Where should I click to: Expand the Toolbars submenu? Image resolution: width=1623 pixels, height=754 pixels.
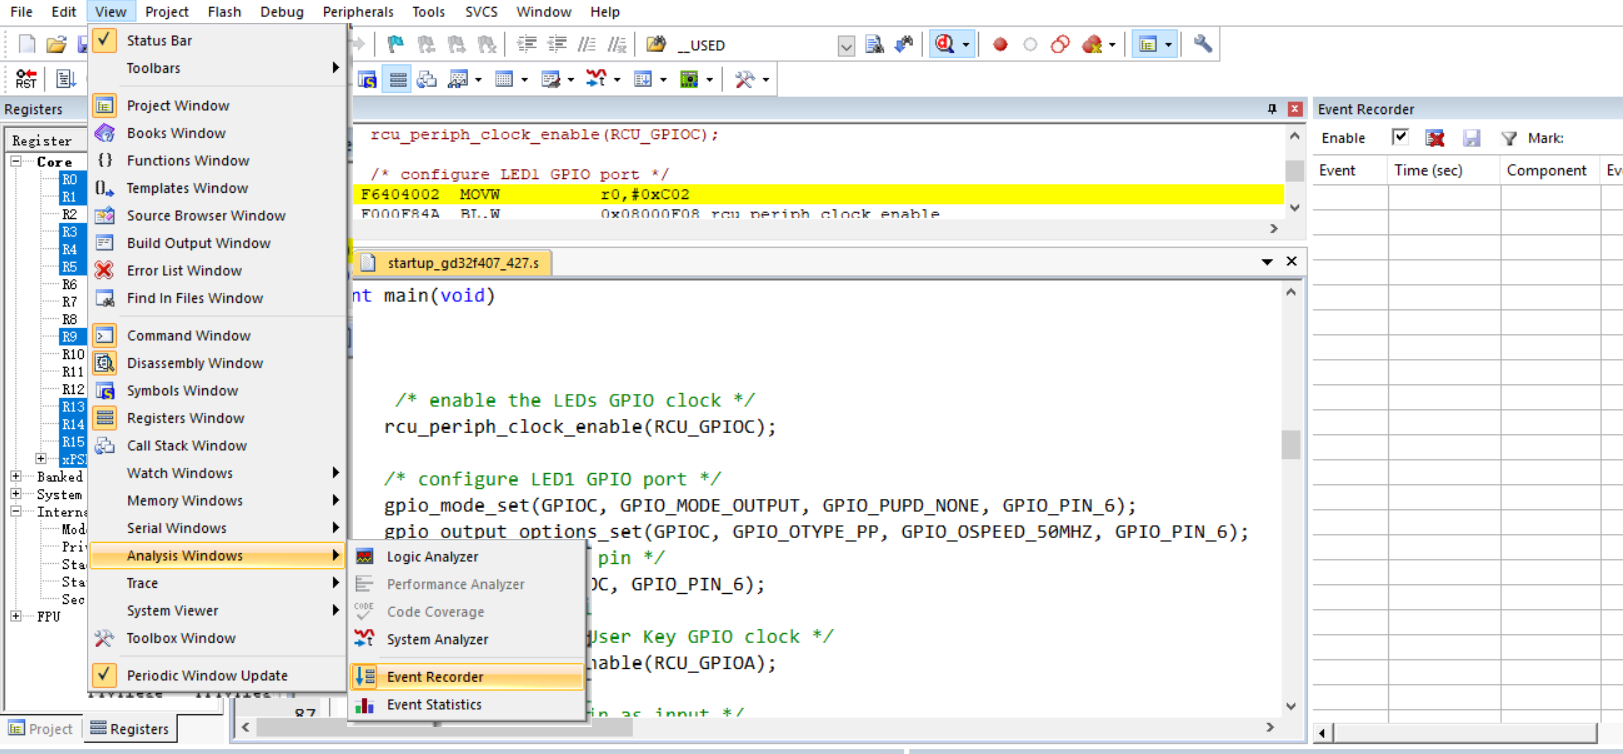217,68
